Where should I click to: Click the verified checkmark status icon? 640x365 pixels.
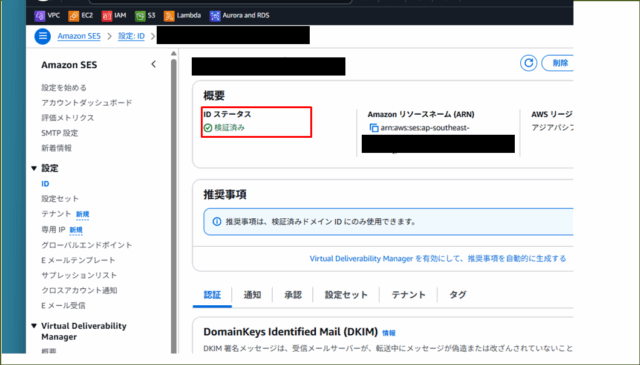[x=208, y=128]
